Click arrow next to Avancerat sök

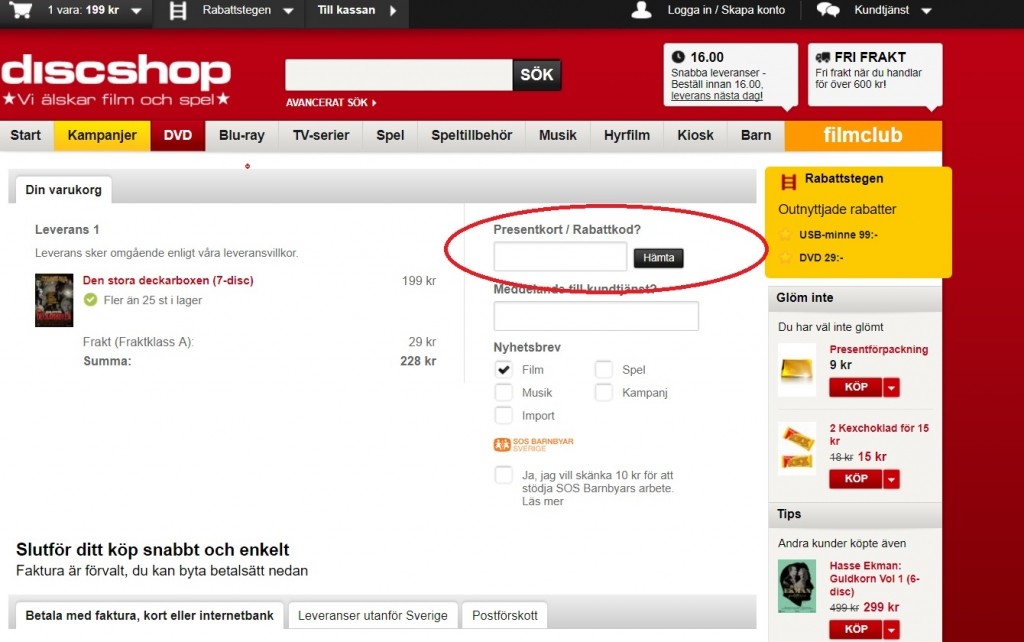[x=374, y=103]
